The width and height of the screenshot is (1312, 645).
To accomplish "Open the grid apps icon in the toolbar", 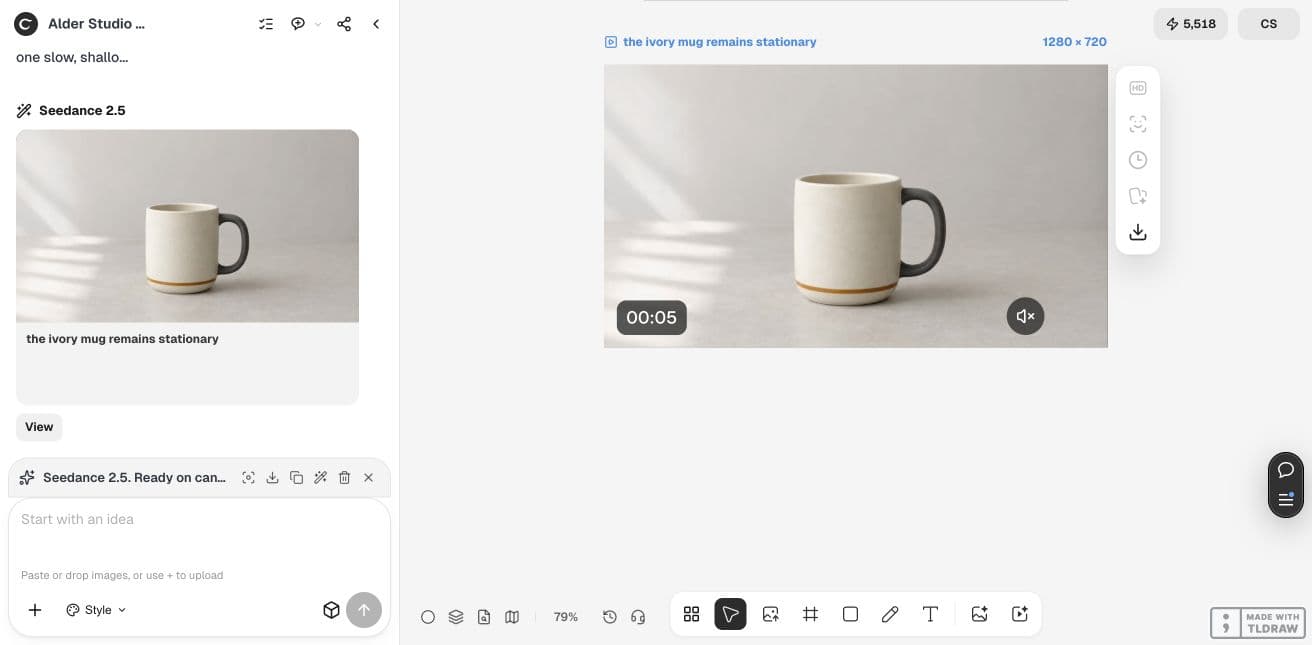I will coord(691,614).
